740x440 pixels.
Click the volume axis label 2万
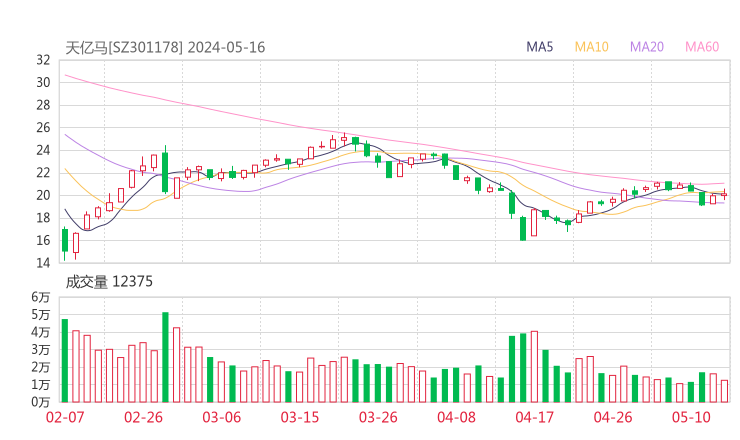41,367
